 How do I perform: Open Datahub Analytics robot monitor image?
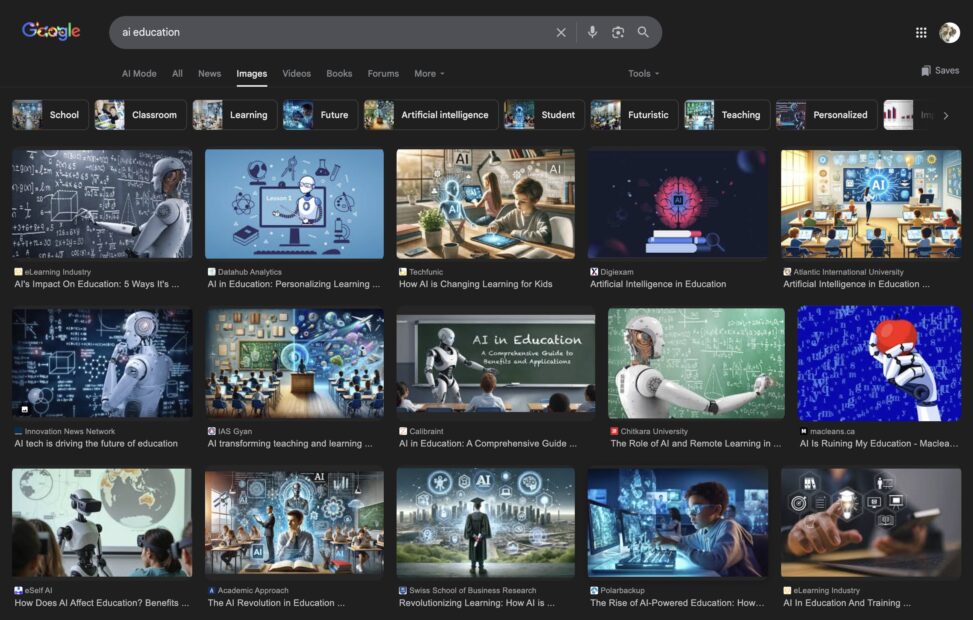coord(294,204)
